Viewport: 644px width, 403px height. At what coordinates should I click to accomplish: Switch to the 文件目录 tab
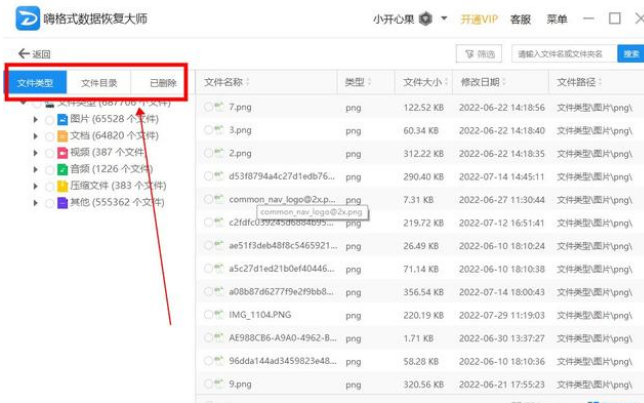[98, 83]
